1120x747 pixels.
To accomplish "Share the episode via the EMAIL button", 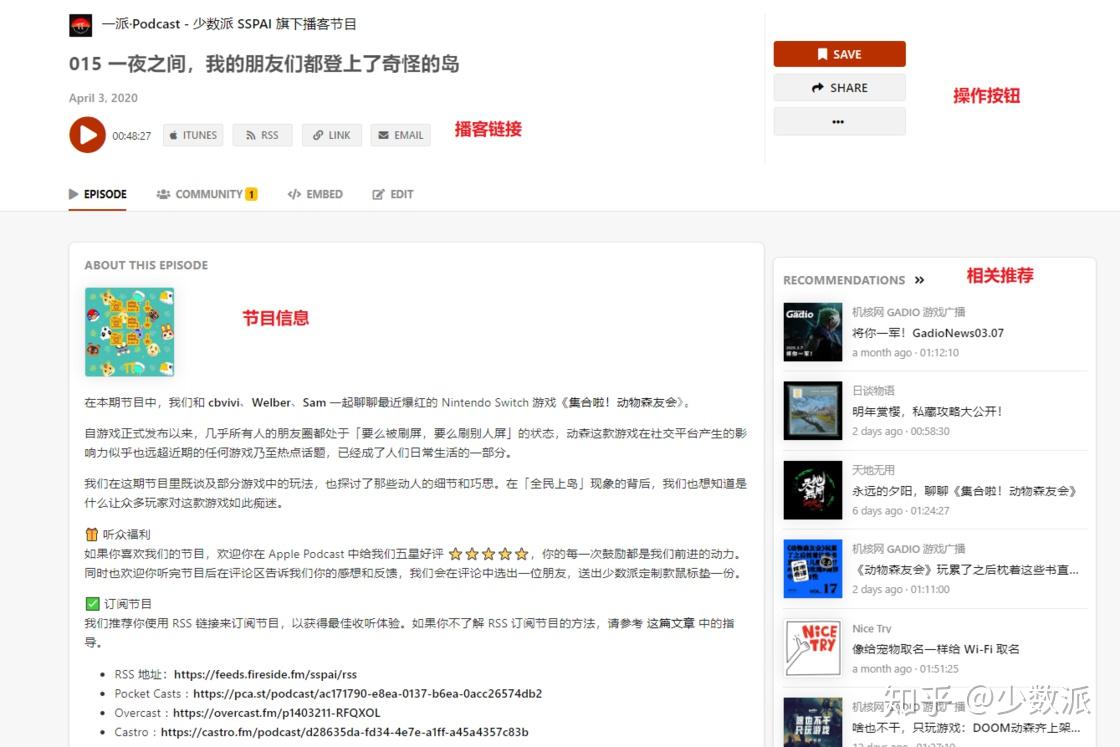I will click(x=401, y=135).
